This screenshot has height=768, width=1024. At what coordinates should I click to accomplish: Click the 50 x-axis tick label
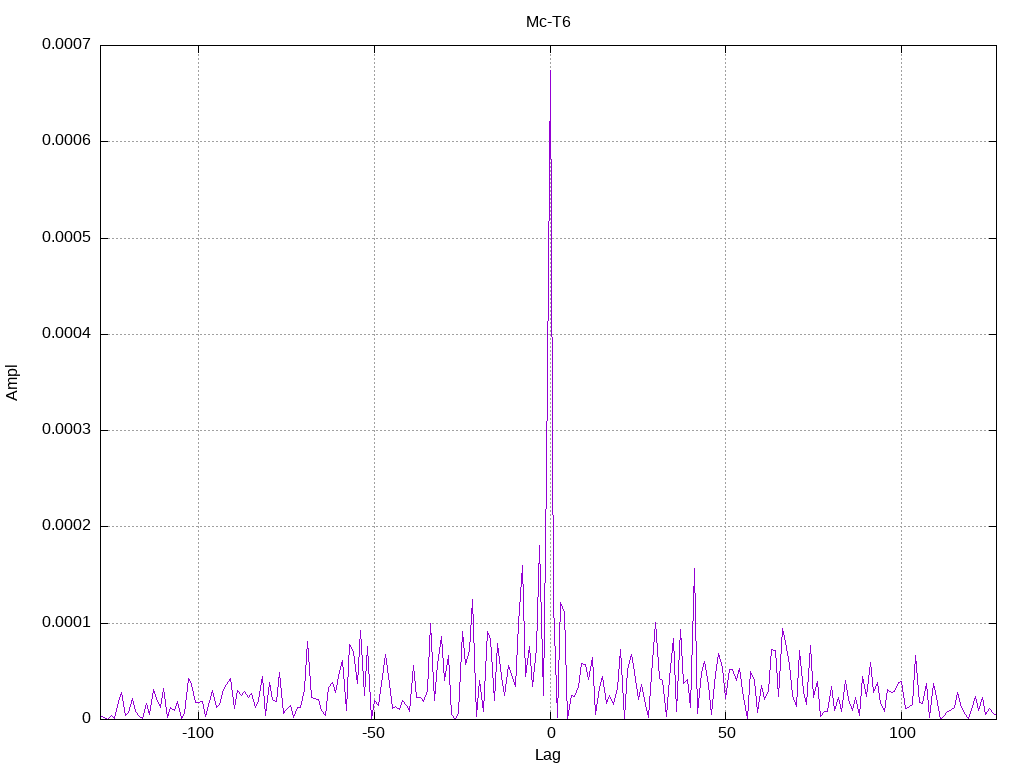[726, 733]
